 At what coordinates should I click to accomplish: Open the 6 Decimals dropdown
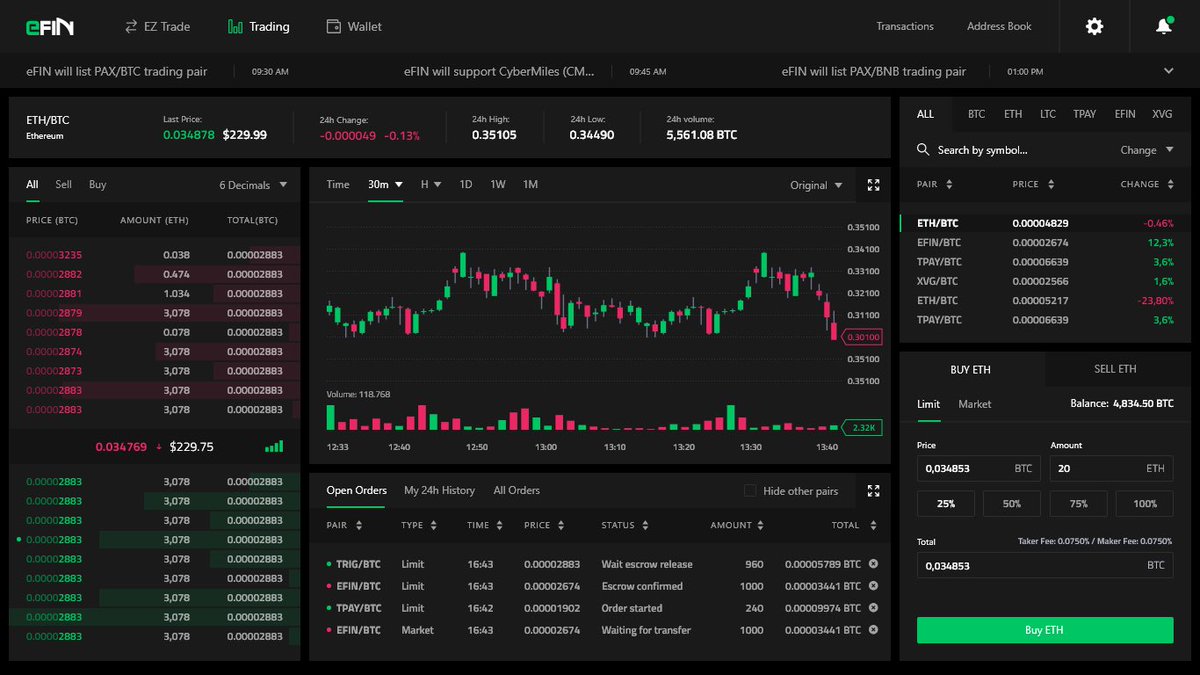pyautogui.click(x=253, y=185)
